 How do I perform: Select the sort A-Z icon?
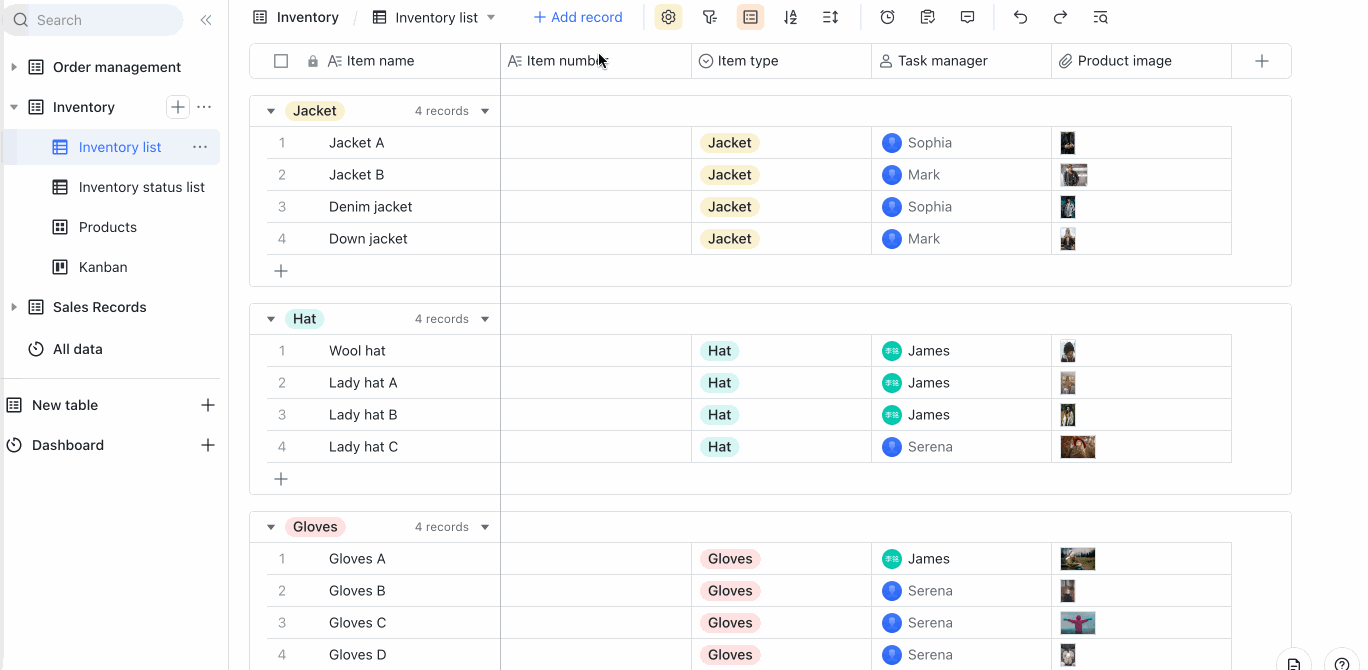[x=790, y=17]
